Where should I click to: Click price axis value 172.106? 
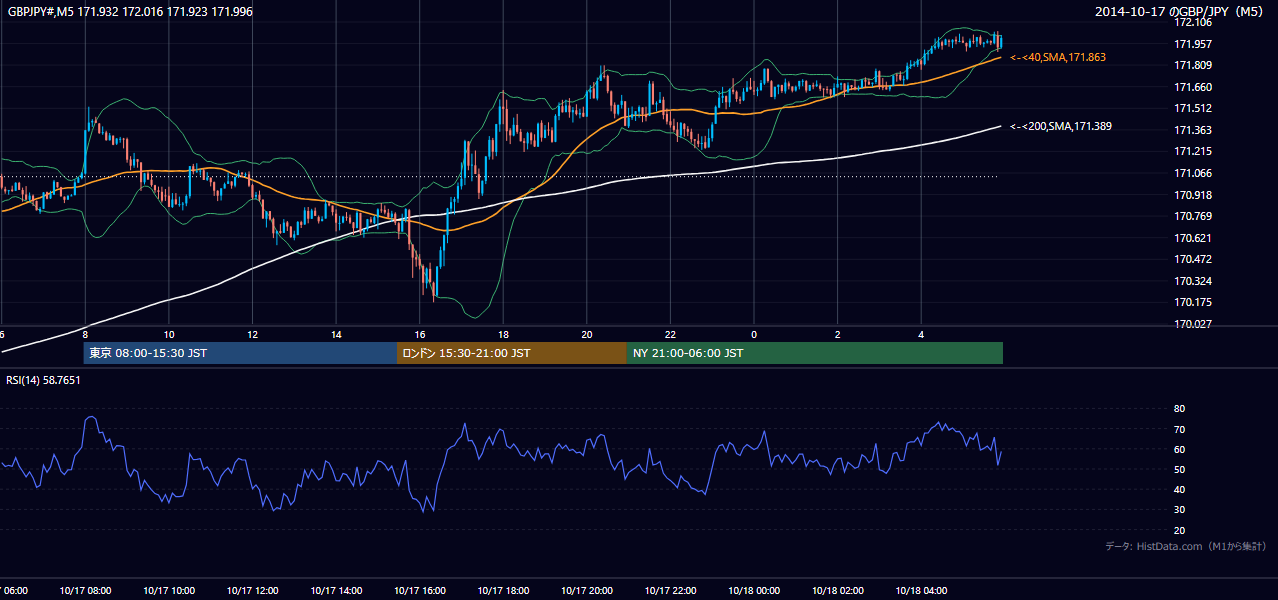[x=1193, y=22]
